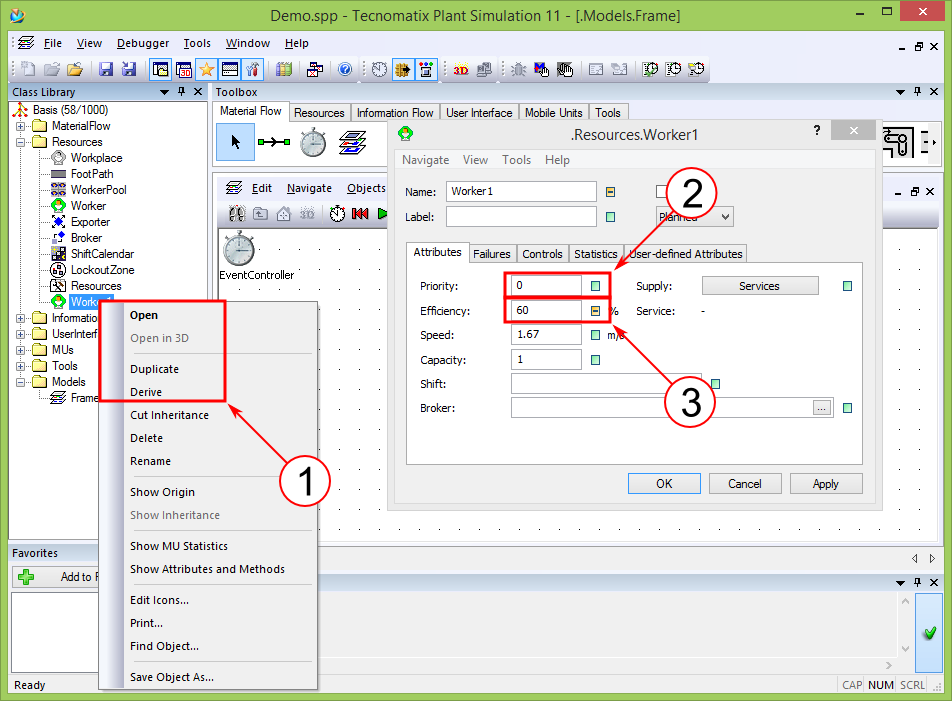
Task: Toggle the Favorites star icon in toolbar
Action: click(206, 69)
